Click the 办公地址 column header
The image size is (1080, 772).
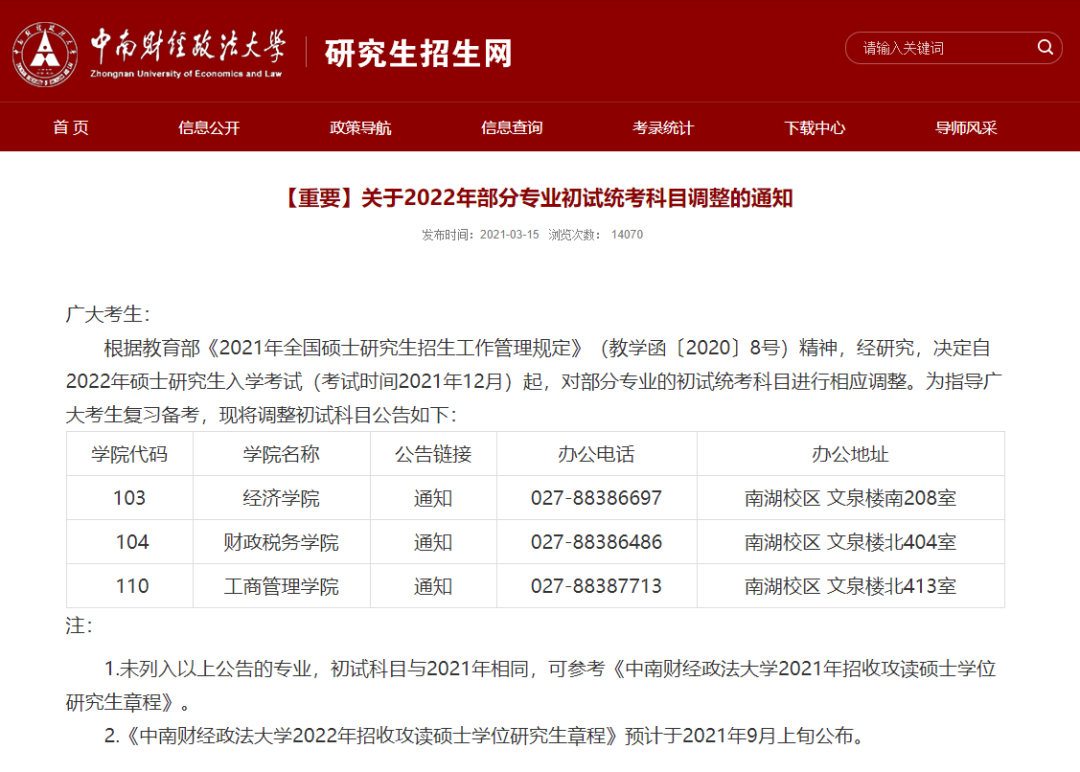850,454
